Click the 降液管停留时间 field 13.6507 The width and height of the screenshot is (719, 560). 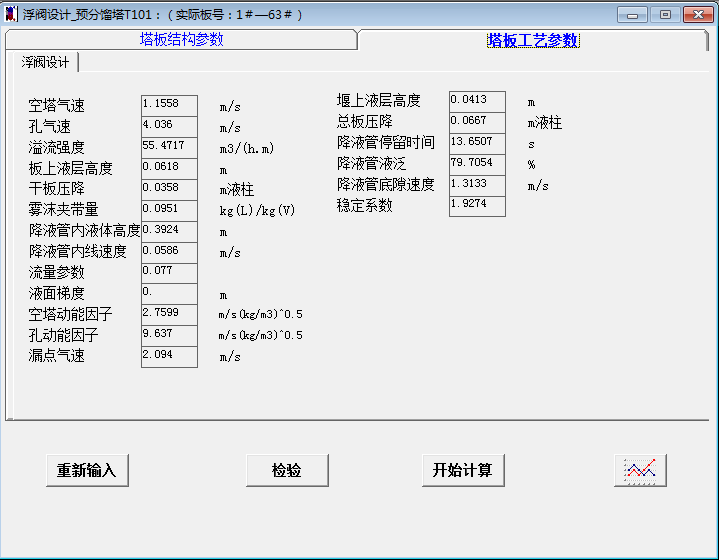tap(477, 144)
